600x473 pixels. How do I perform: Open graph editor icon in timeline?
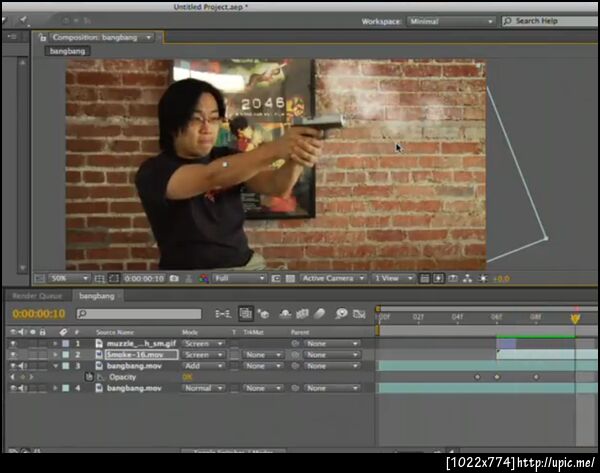click(359, 314)
